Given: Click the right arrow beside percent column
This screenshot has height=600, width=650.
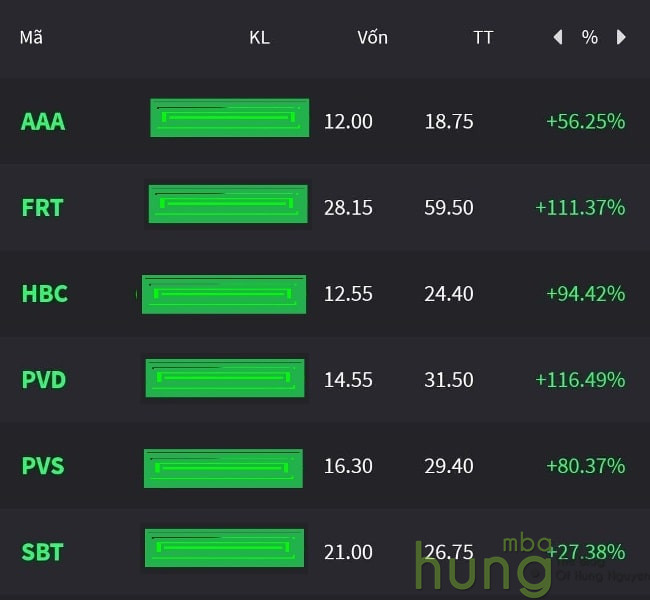Looking at the screenshot, I should (x=621, y=38).
